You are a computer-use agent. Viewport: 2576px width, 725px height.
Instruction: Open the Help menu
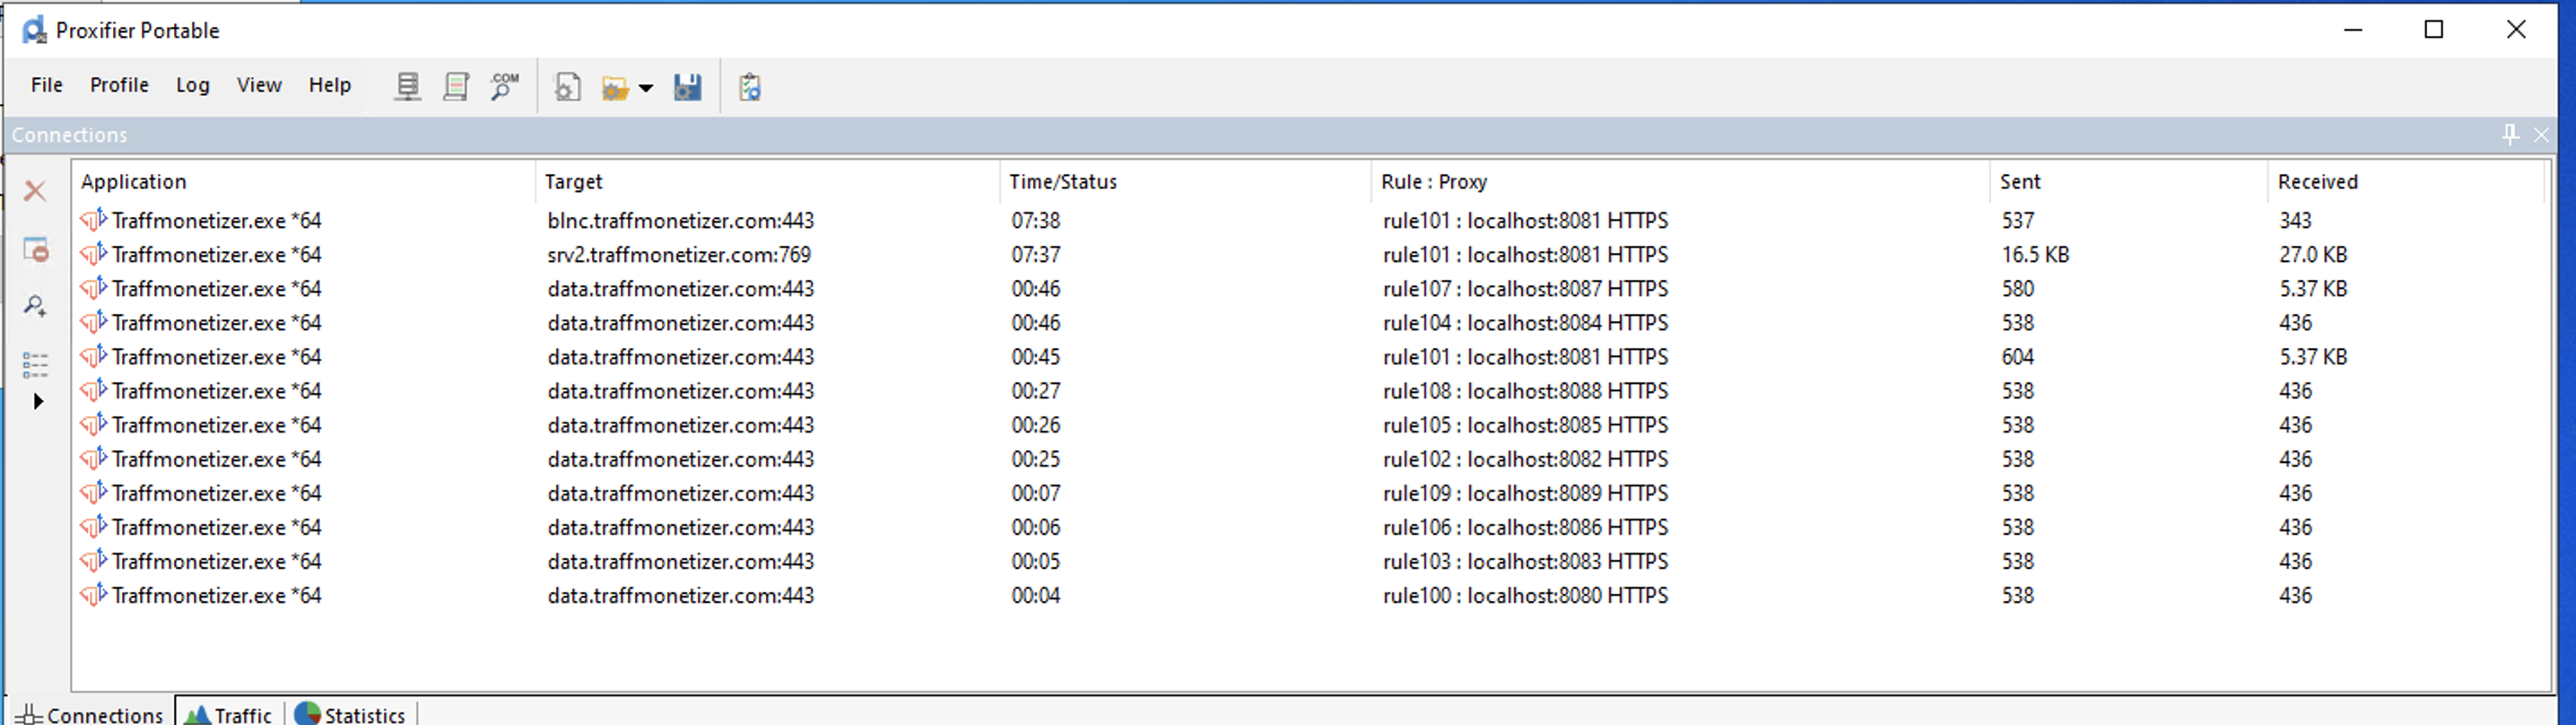tap(330, 85)
